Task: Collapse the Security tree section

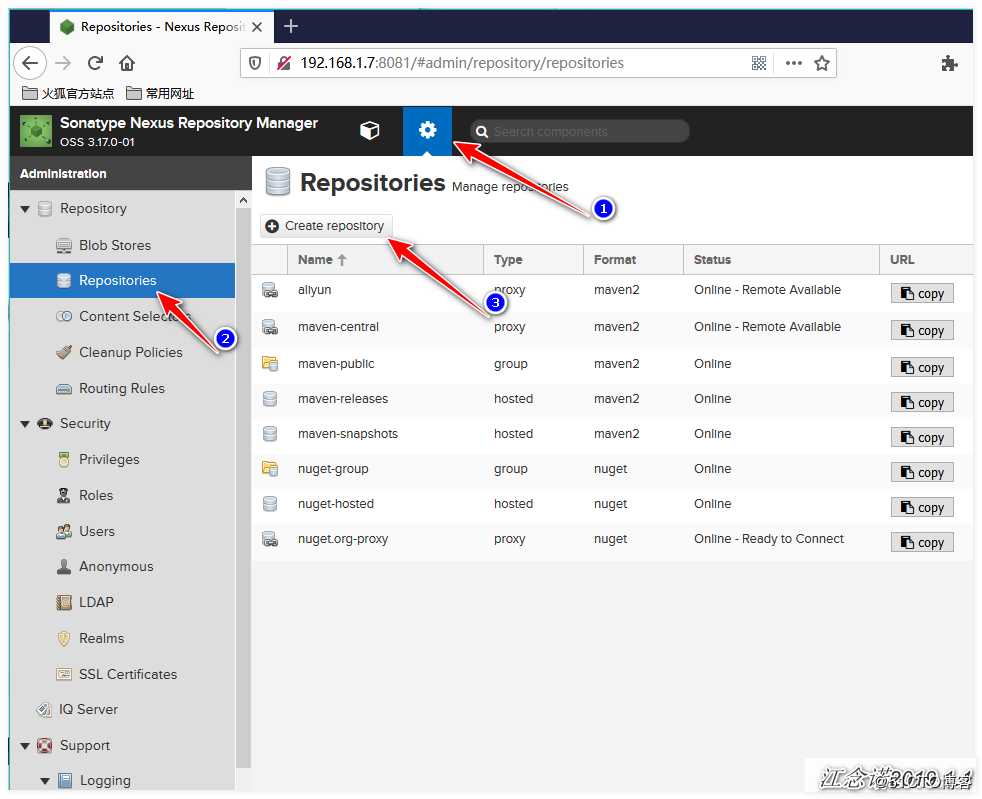Action: pos(25,424)
